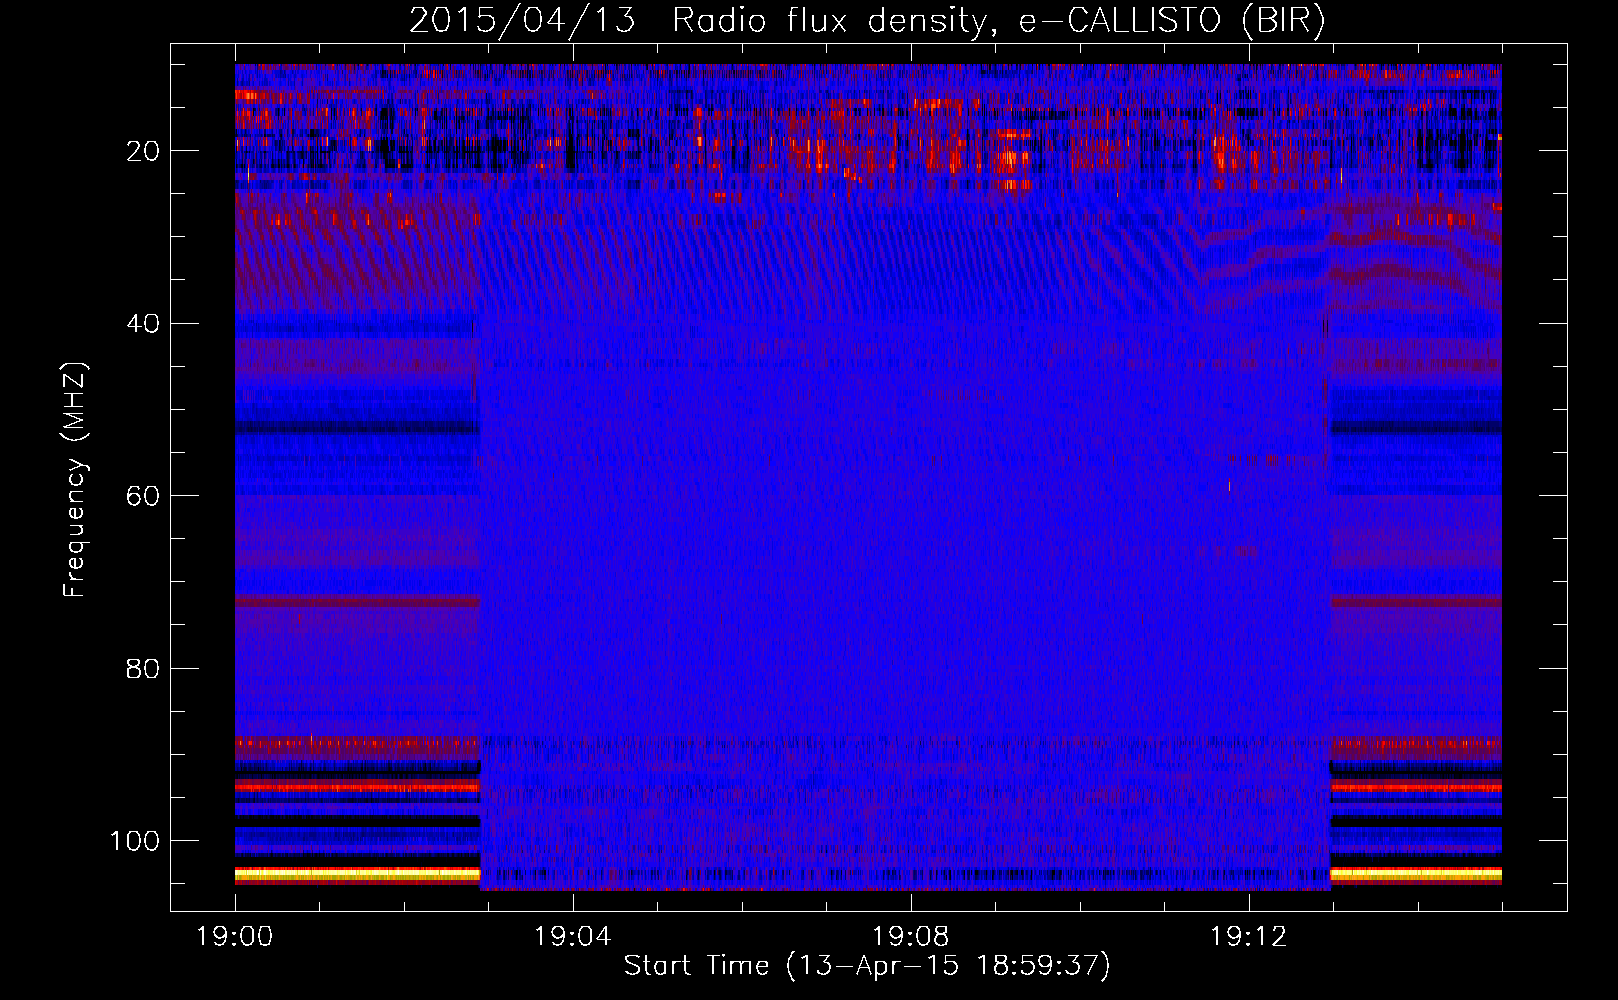The width and height of the screenshot is (1618, 1000).
Task: Click the '19:00' time tick label
Action: click(235, 937)
